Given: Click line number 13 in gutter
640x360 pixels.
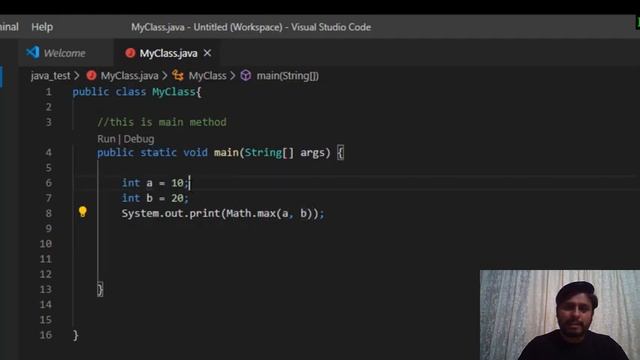Looking at the screenshot, I should coord(46,289).
